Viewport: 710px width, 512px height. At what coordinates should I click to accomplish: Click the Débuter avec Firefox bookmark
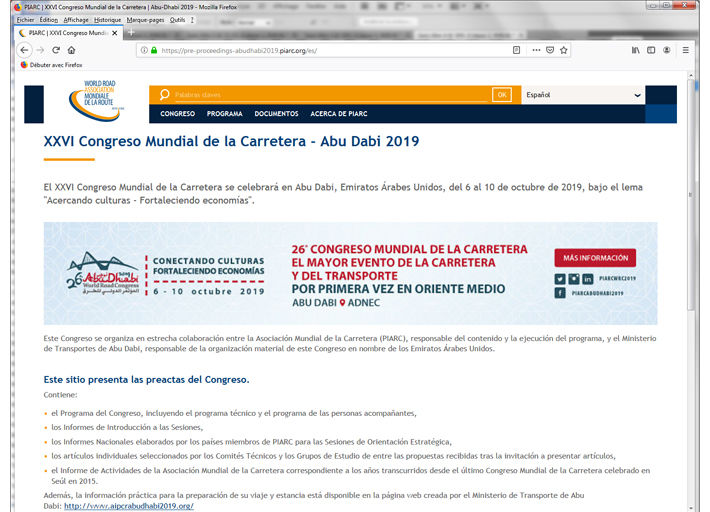point(52,65)
